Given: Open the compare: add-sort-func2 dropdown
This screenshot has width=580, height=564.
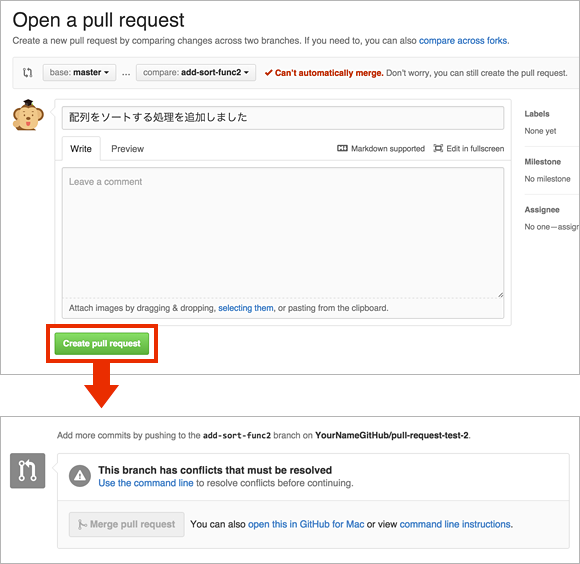Looking at the screenshot, I should click(x=196, y=72).
